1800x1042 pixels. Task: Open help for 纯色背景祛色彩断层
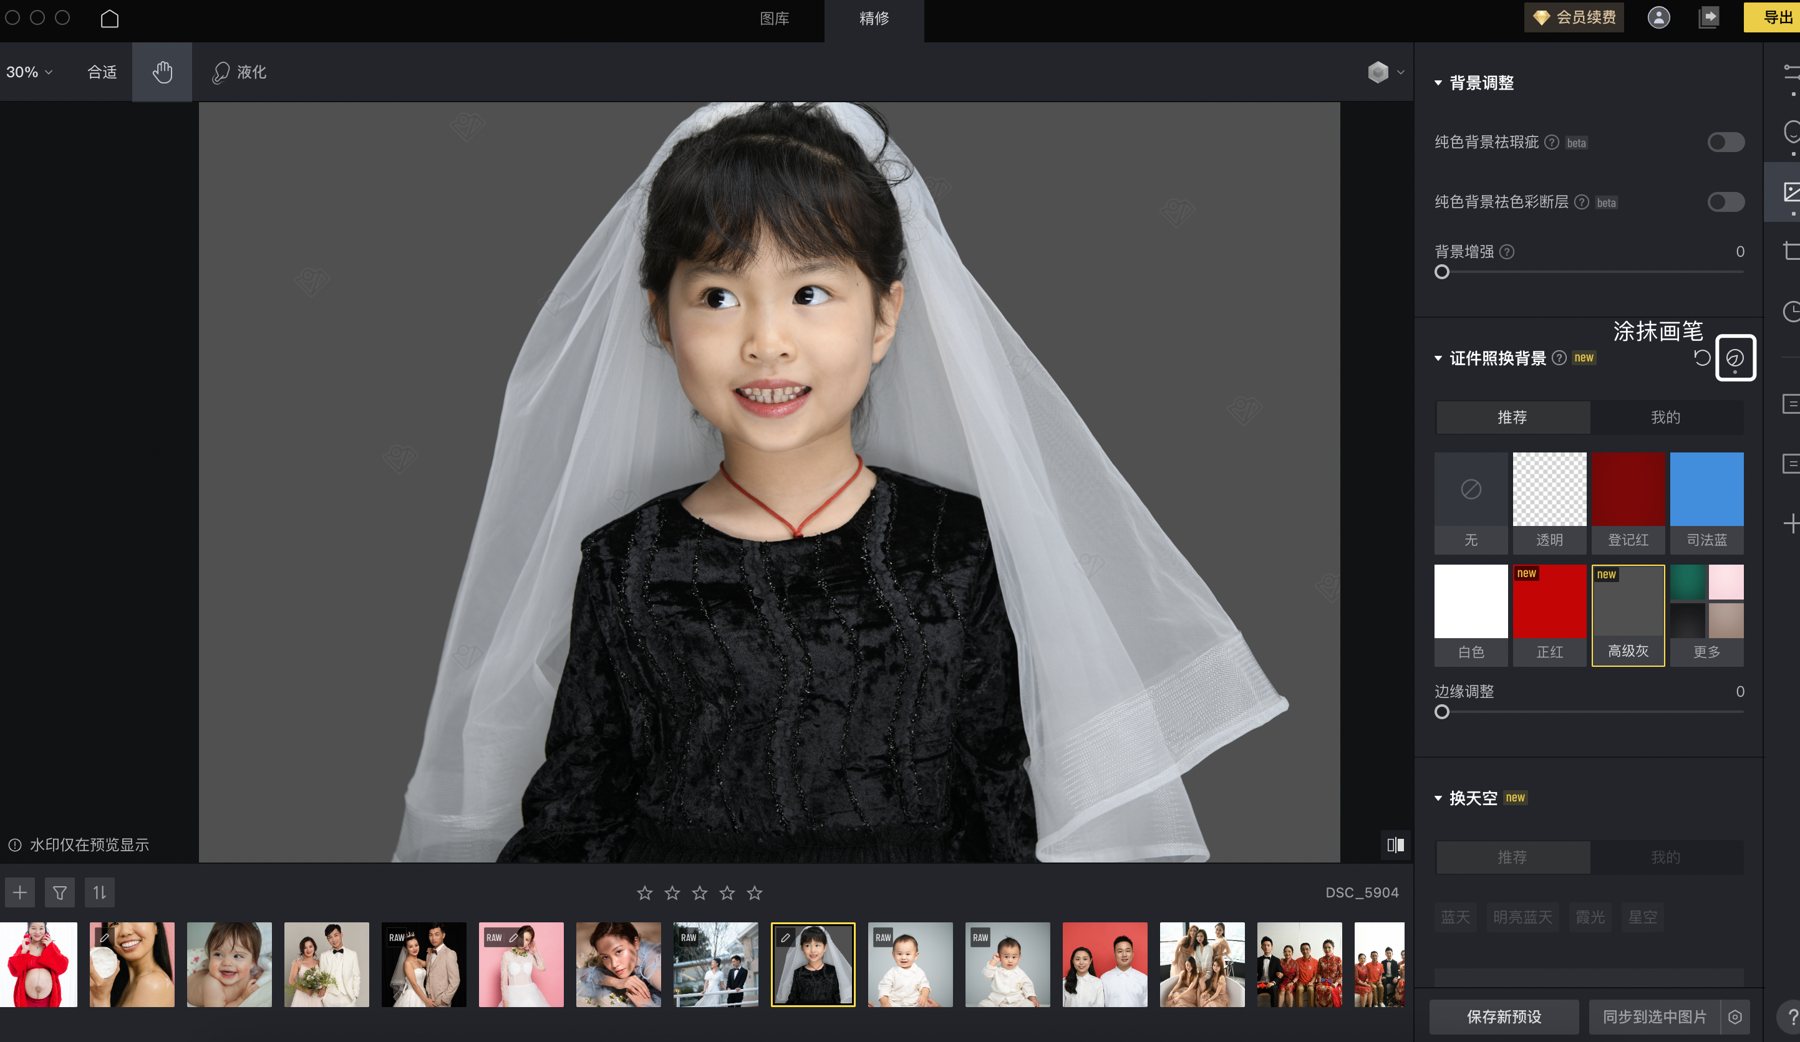(1582, 202)
